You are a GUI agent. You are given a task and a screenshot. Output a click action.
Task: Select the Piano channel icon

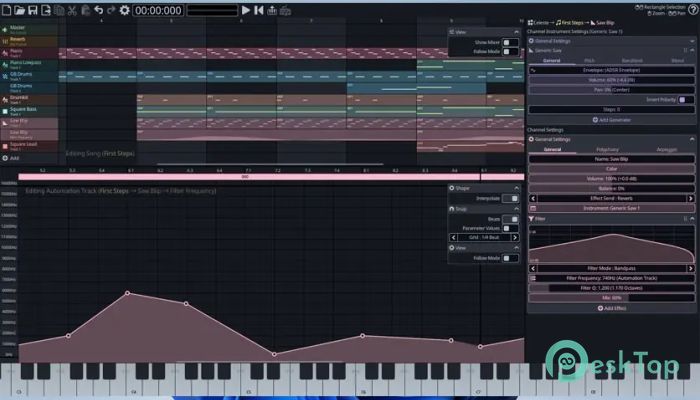(5, 53)
